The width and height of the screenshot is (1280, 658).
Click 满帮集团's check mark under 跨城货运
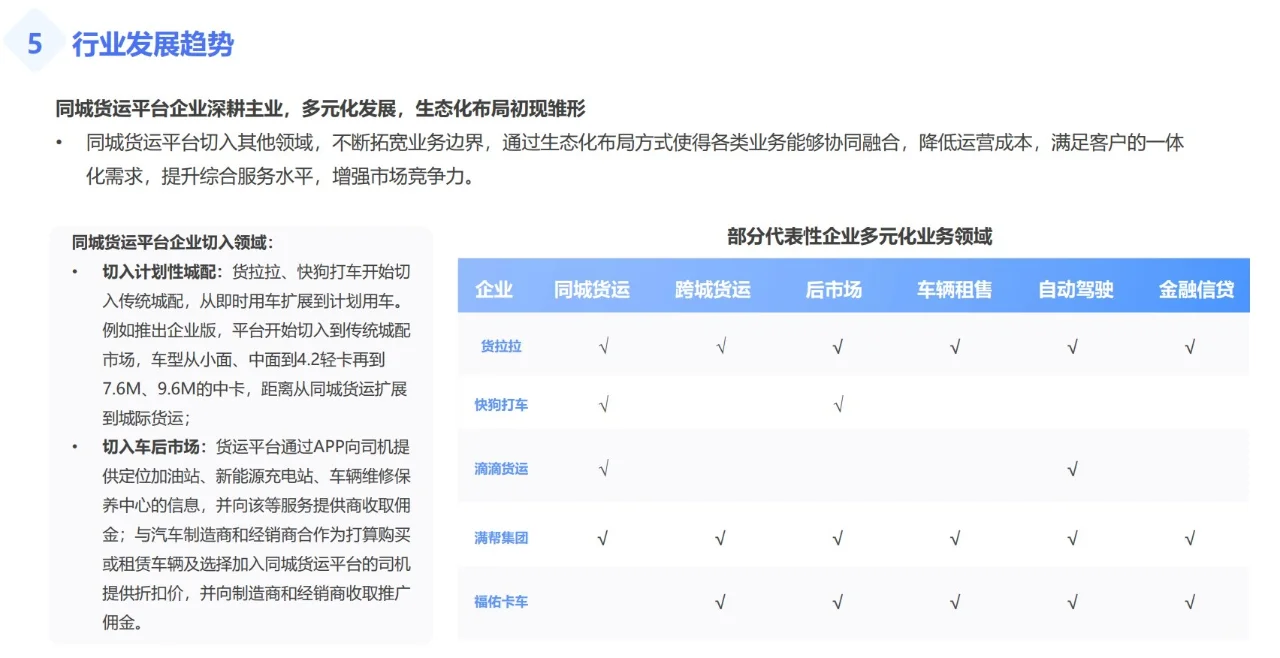pos(720,539)
